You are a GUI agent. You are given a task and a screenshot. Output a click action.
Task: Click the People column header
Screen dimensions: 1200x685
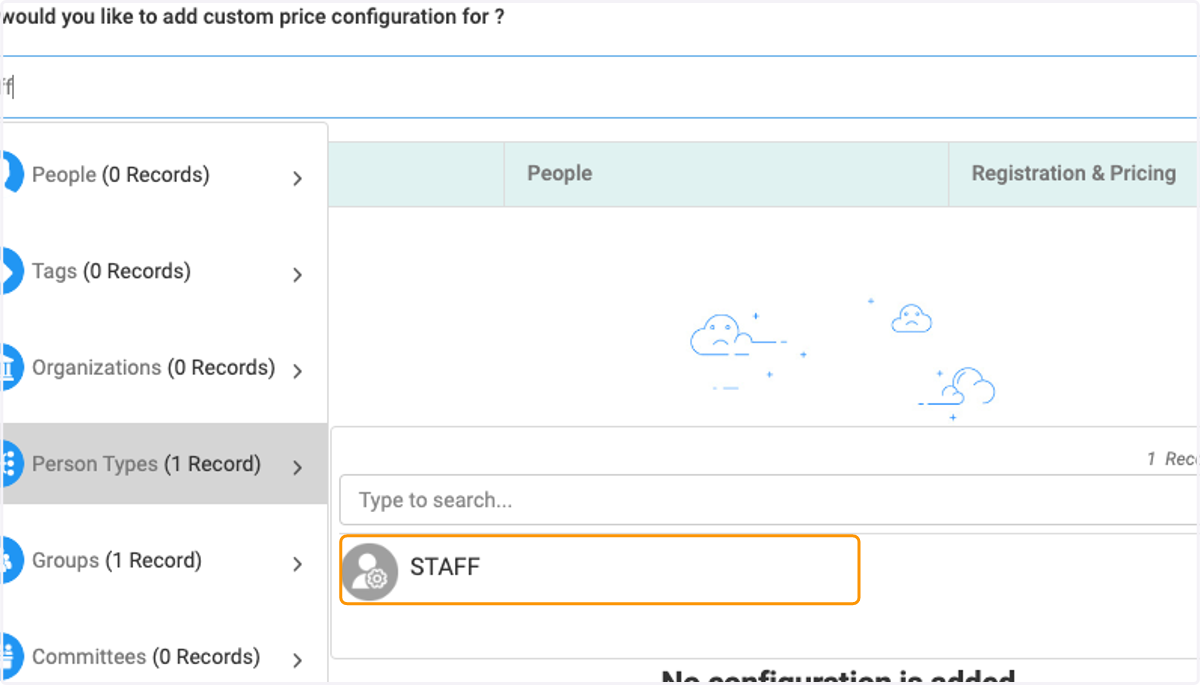point(726,174)
